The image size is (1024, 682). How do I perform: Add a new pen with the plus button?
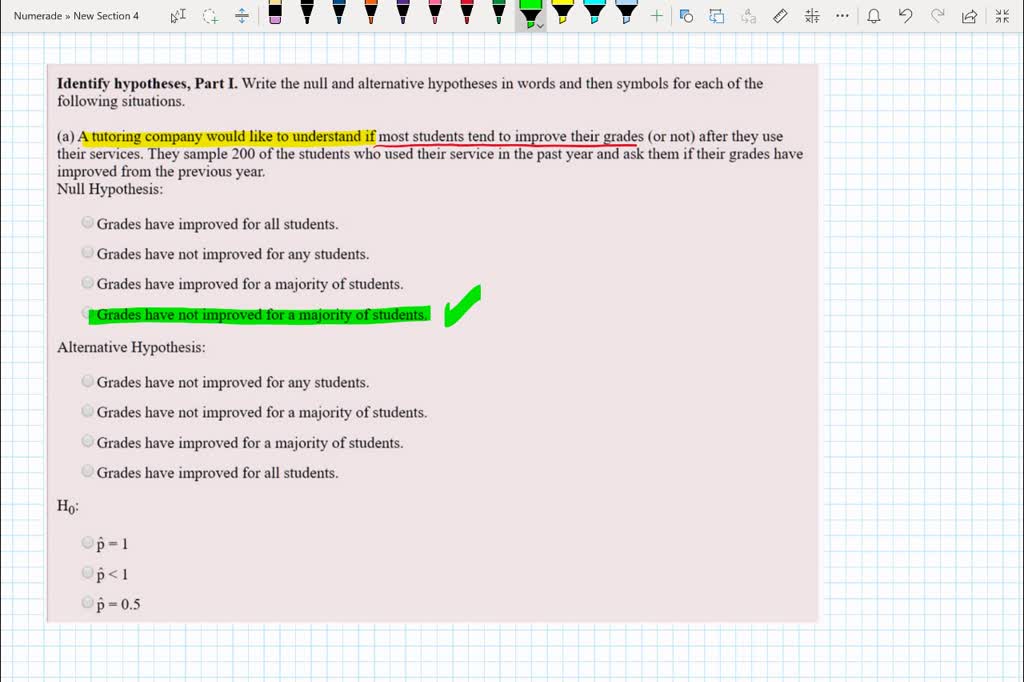tap(657, 15)
